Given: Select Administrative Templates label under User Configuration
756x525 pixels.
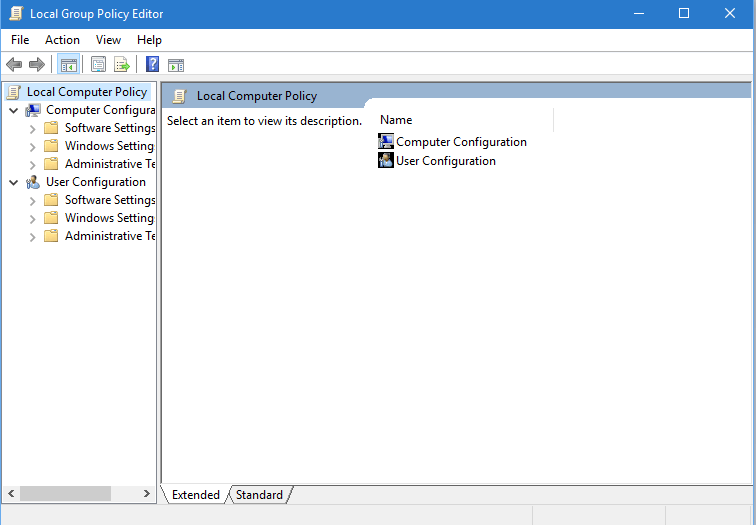Looking at the screenshot, I should [110, 236].
